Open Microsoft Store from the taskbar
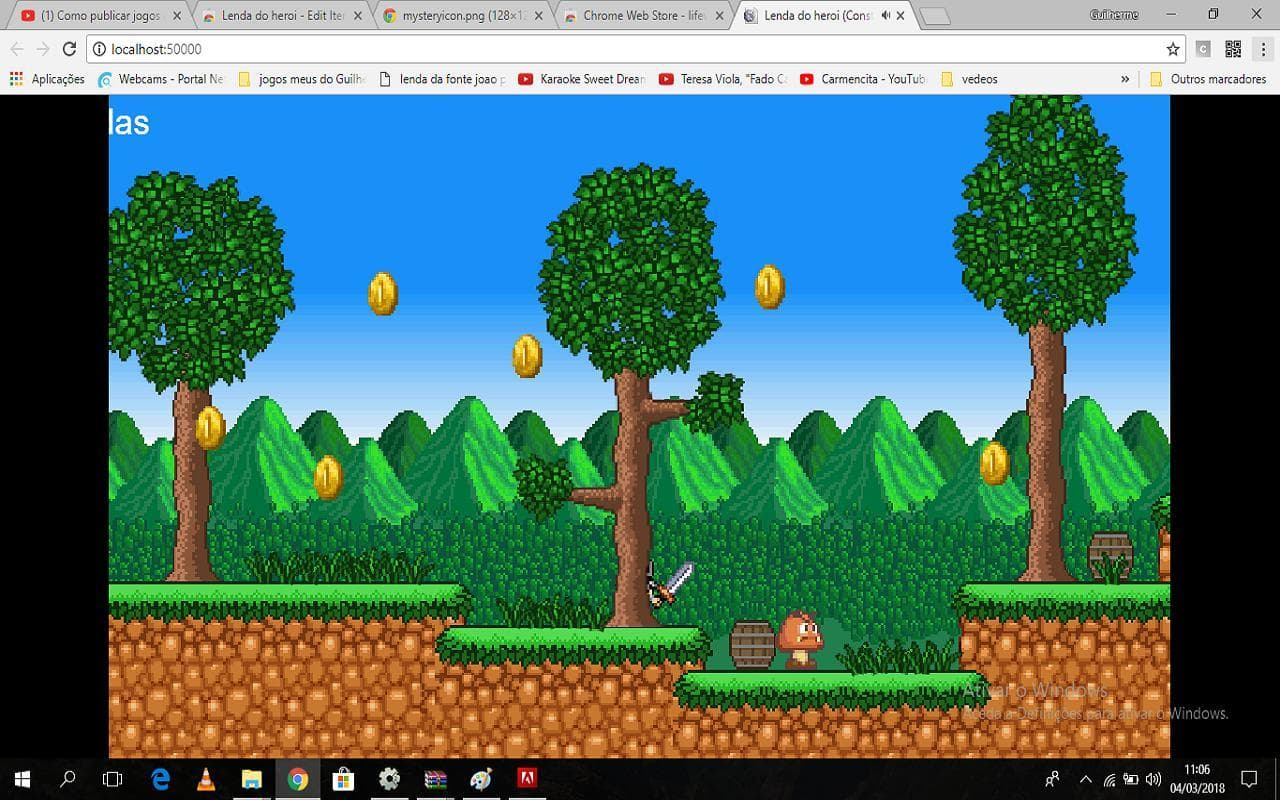Viewport: 1280px width, 800px height. pyautogui.click(x=343, y=779)
